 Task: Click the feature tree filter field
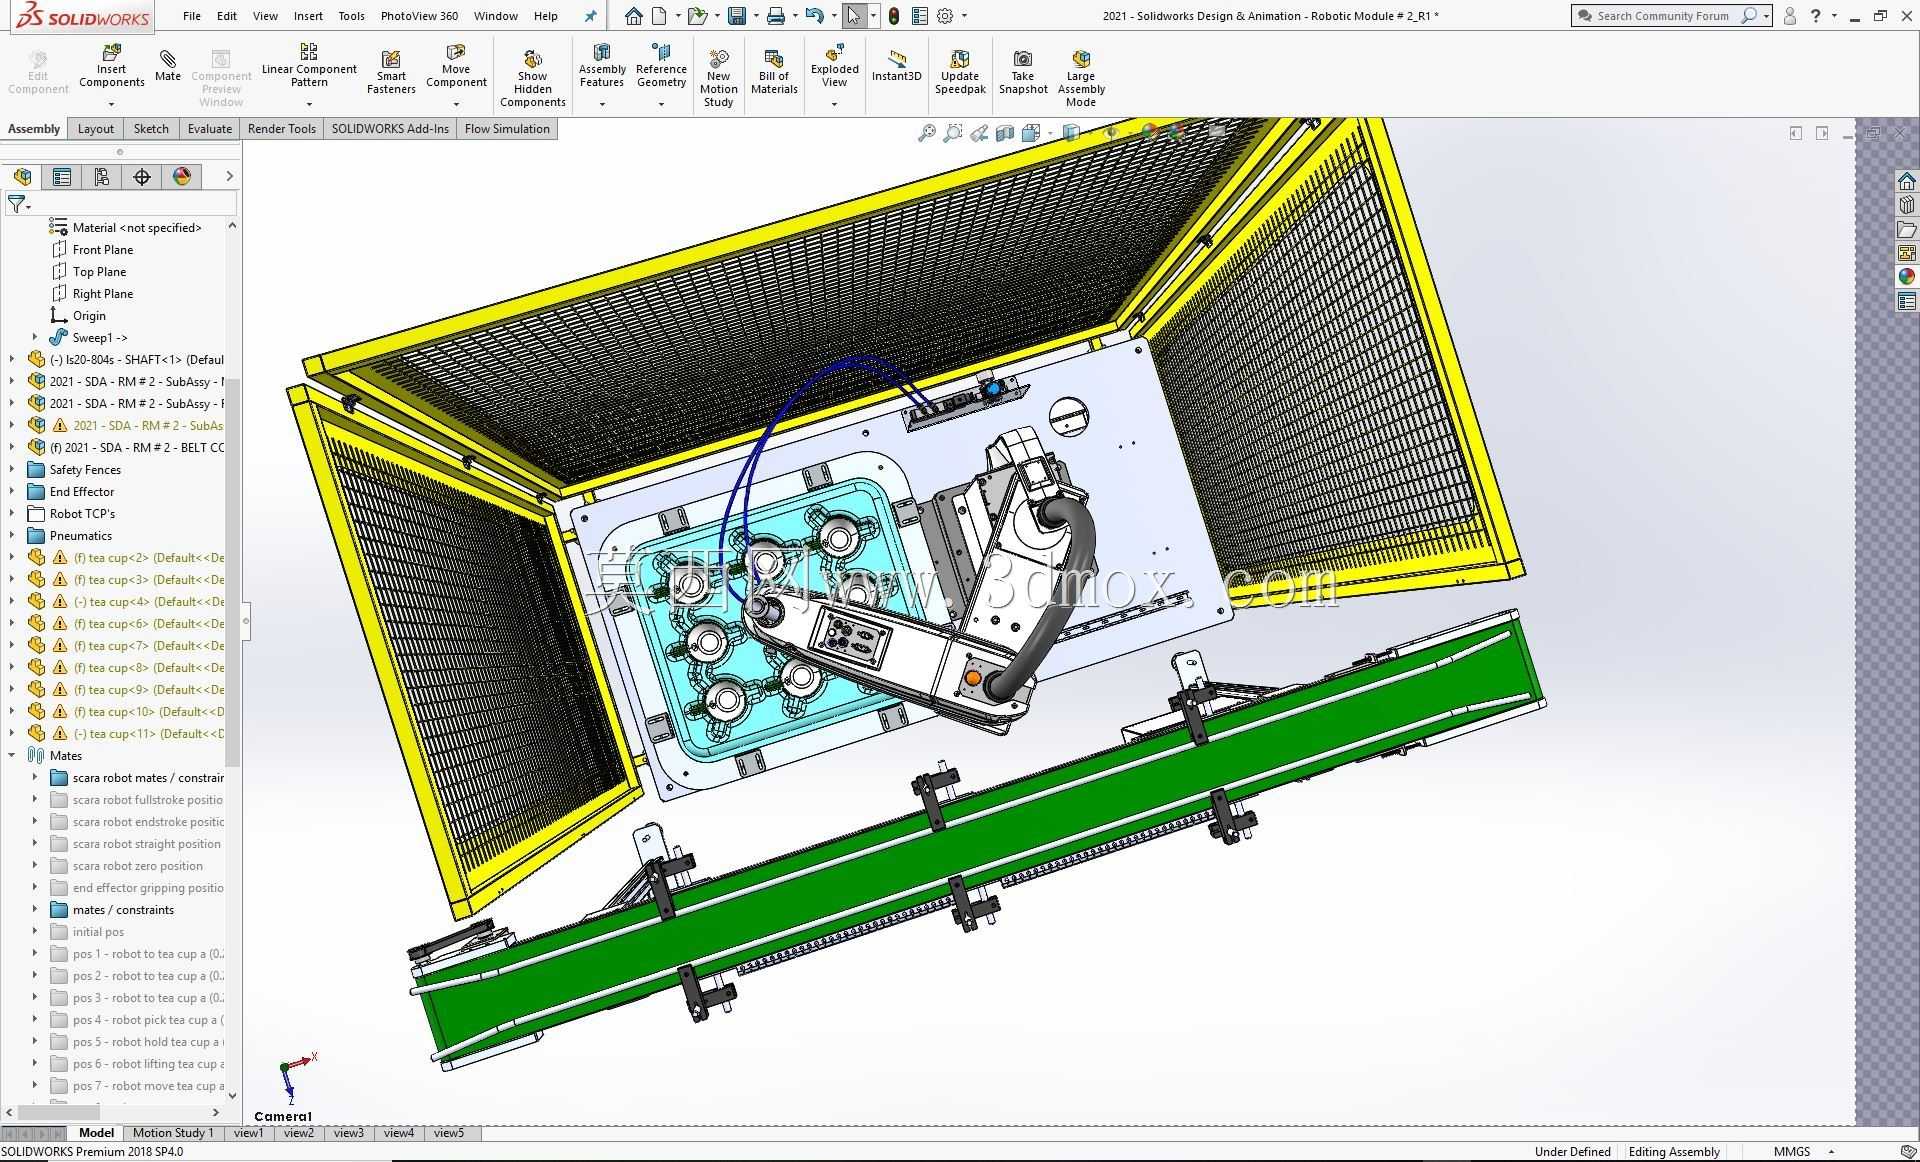[121, 204]
